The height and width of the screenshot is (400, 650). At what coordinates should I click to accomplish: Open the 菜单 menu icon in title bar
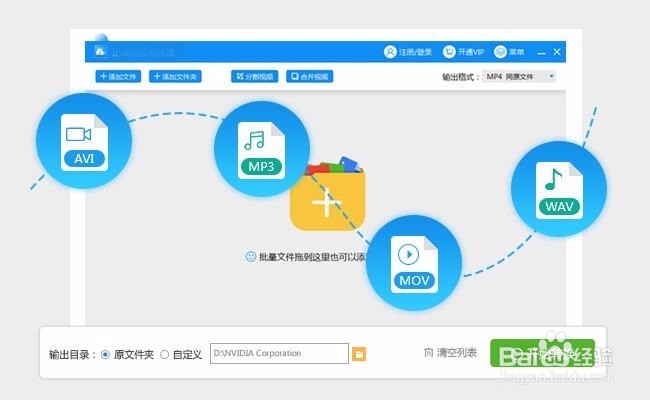[x=500, y=52]
